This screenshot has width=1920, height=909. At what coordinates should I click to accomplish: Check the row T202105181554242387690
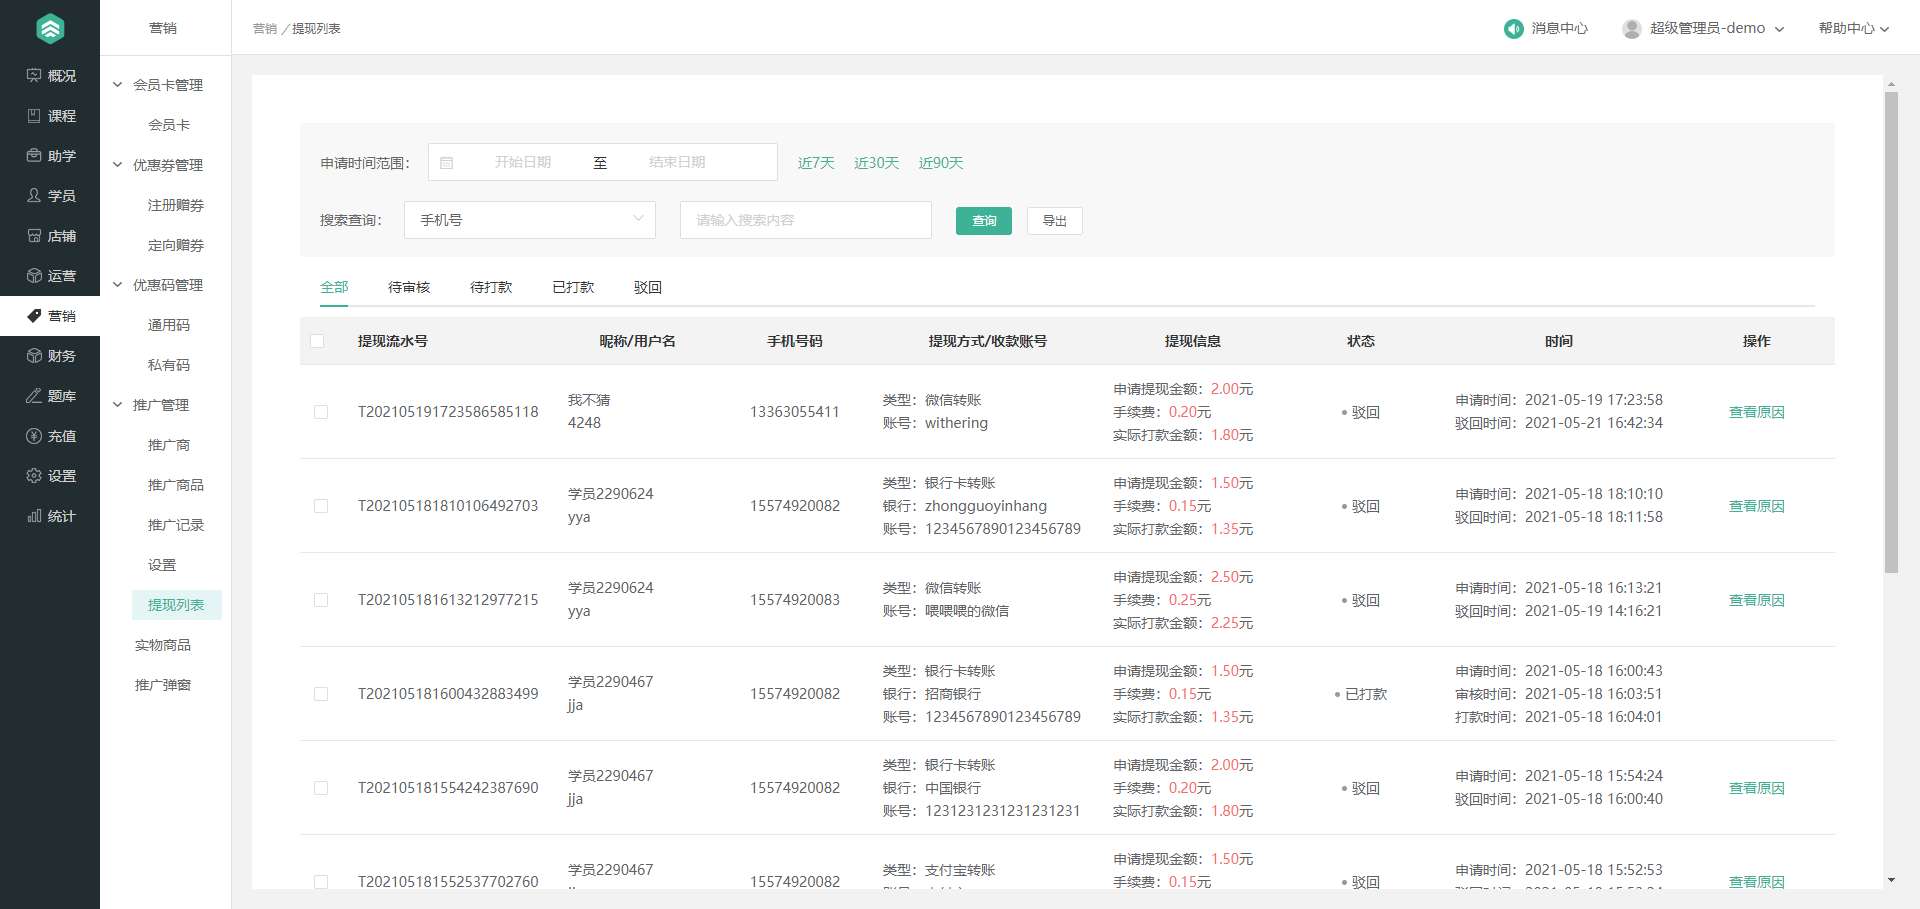[x=321, y=788]
